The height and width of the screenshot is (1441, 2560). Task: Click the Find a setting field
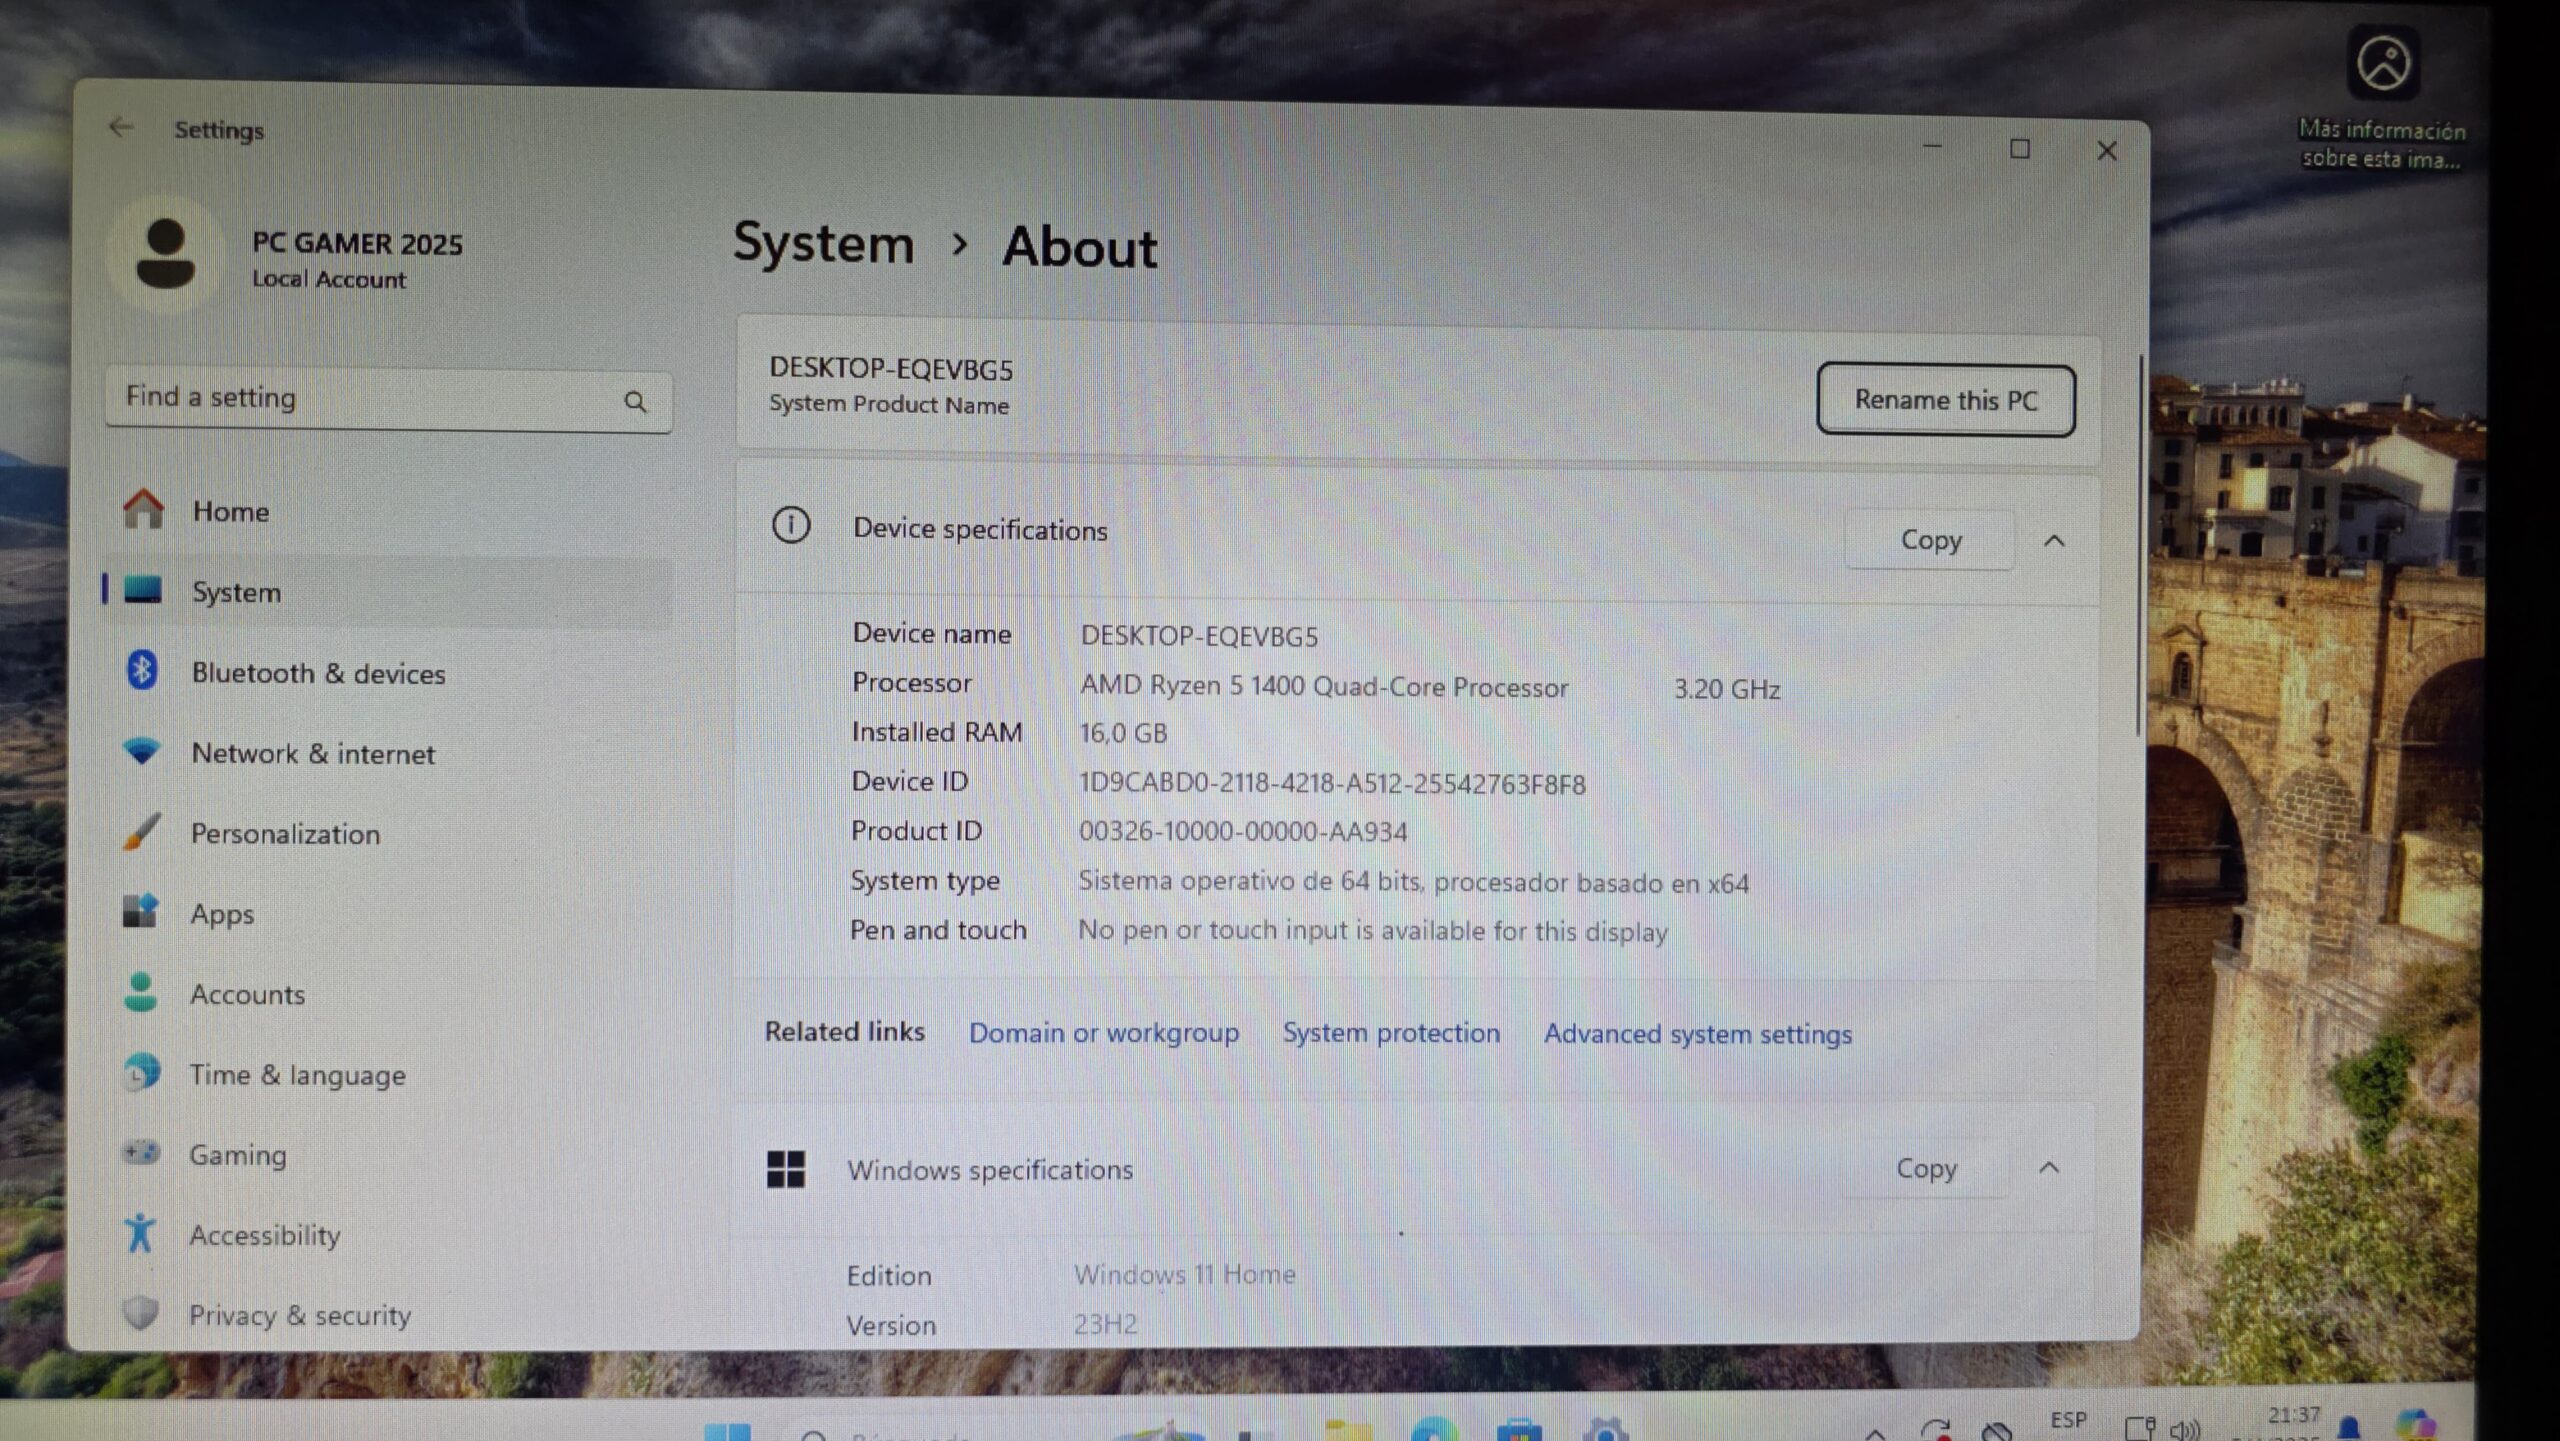(360, 398)
